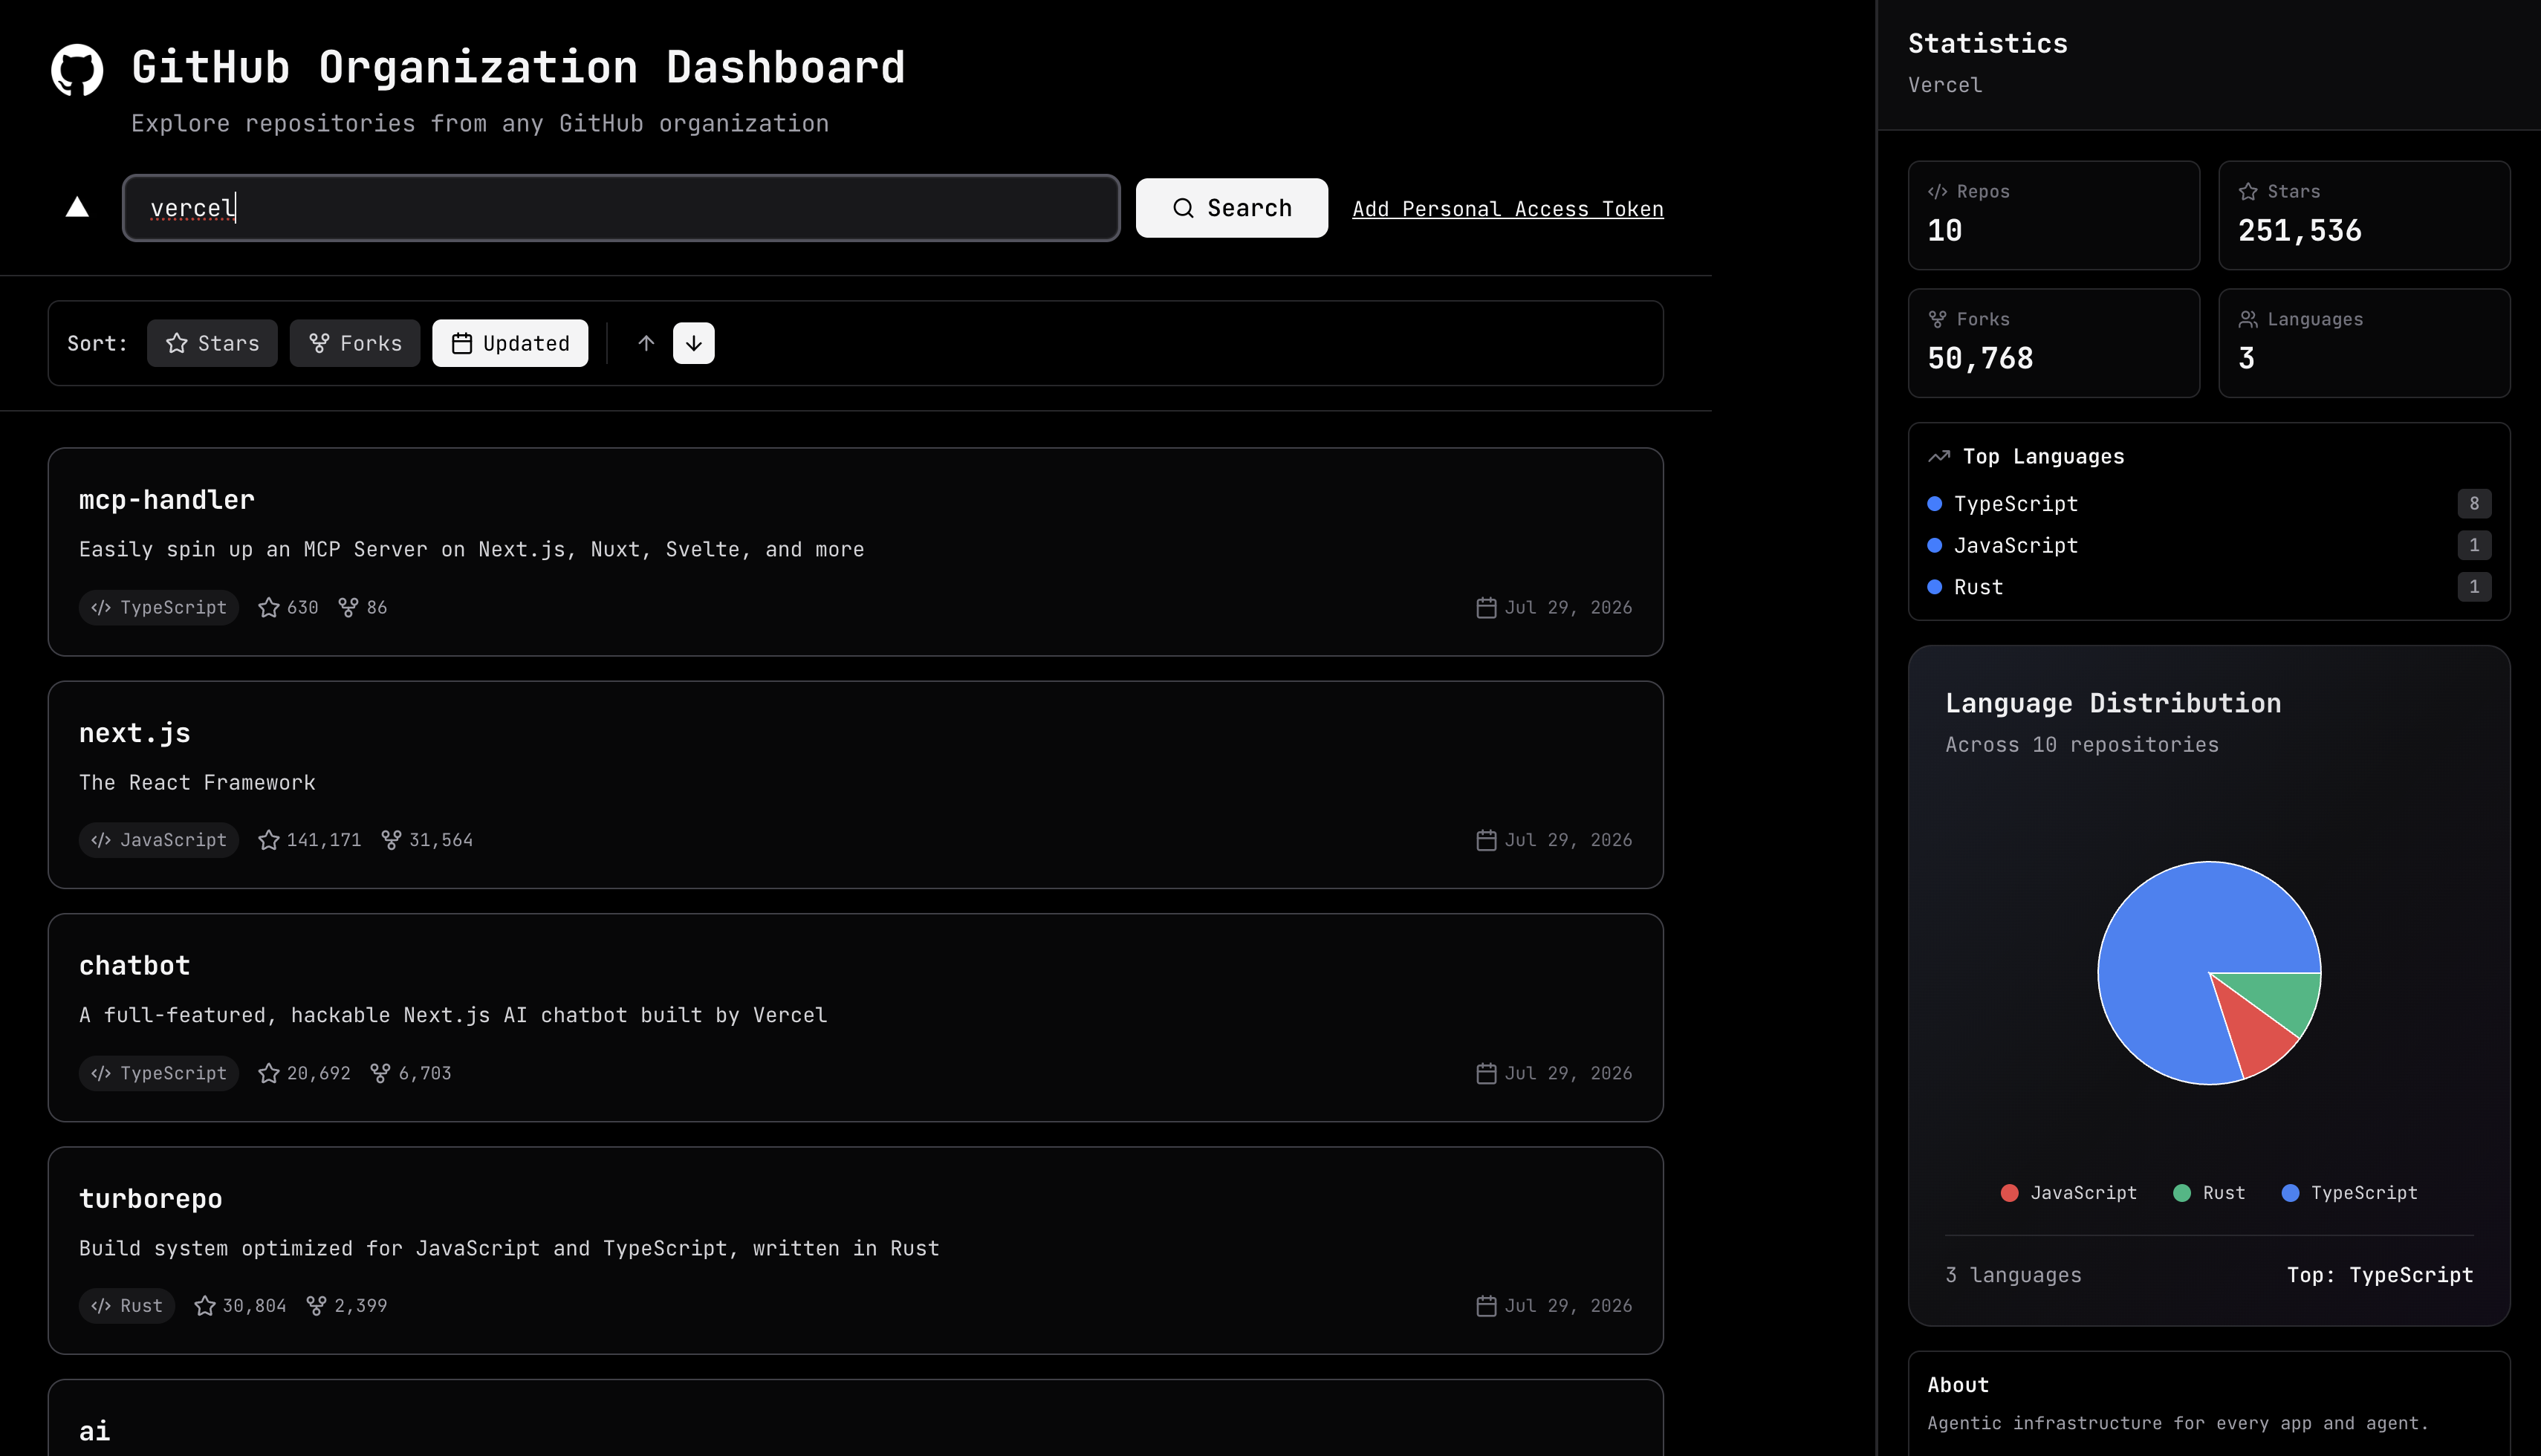The width and height of the screenshot is (2541, 1456).
Task: Sort repositories by Forks
Action: [355, 343]
